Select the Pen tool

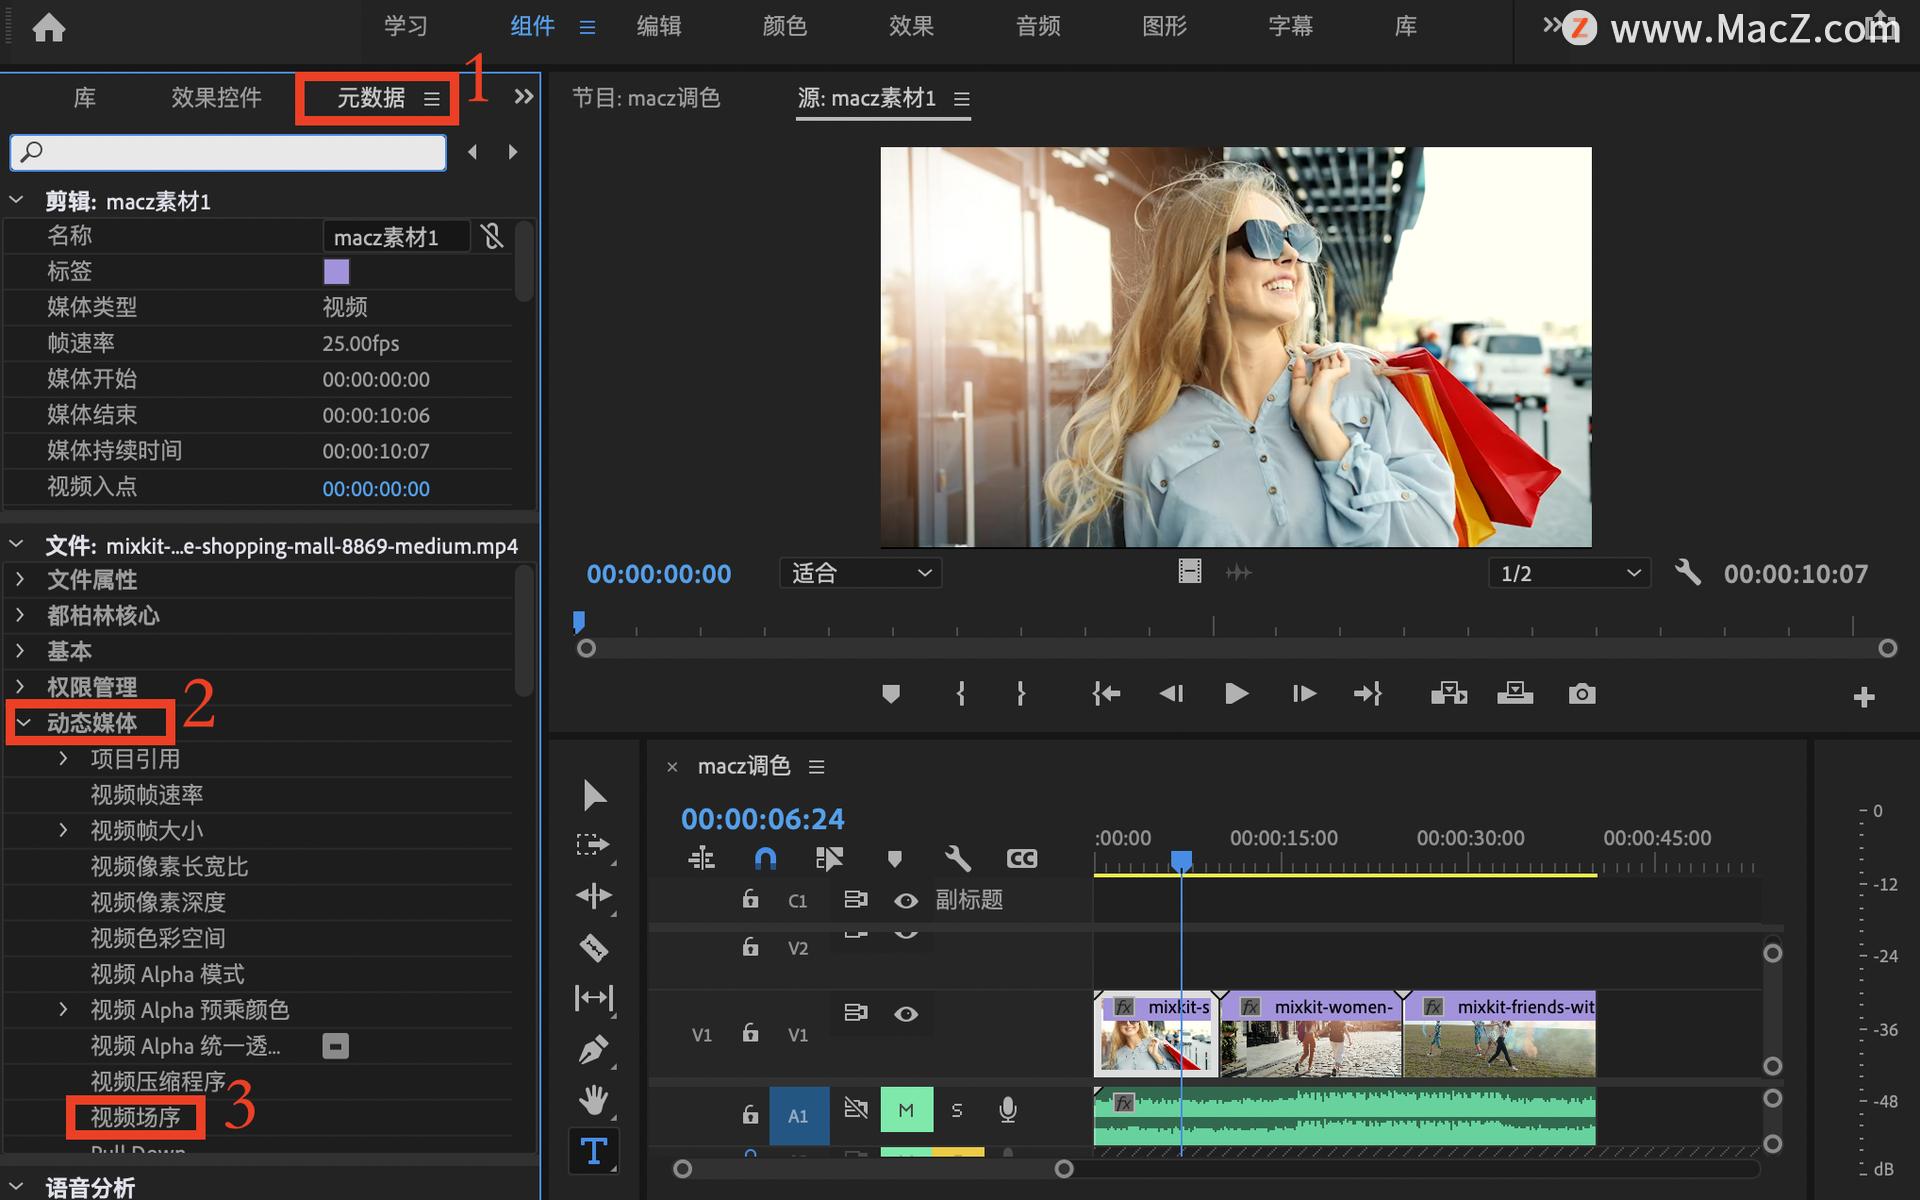(x=594, y=1048)
